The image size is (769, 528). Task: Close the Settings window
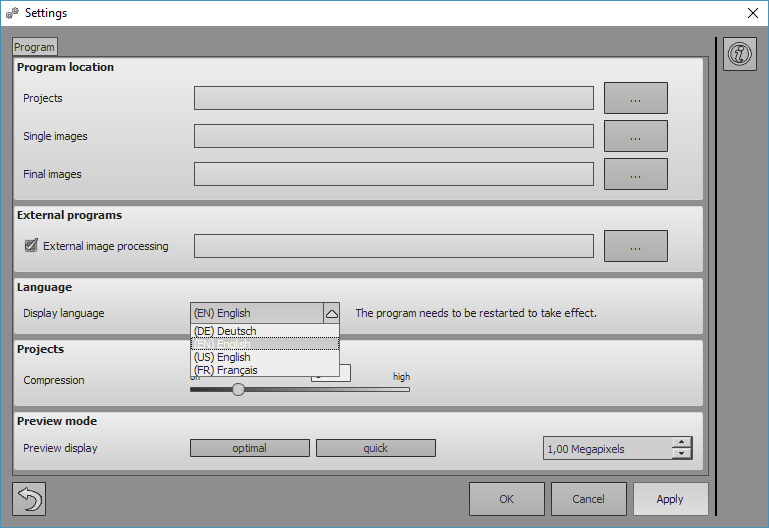coord(753,13)
